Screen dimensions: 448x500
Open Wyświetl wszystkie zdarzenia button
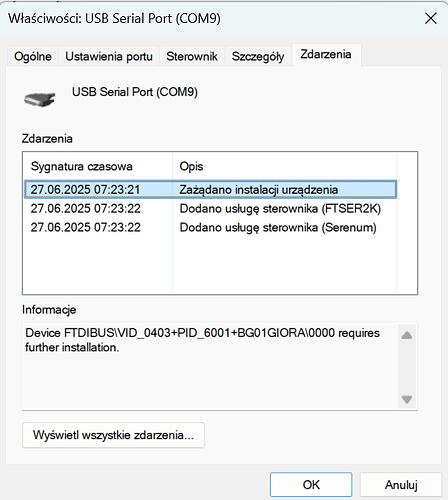[x=113, y=435]
